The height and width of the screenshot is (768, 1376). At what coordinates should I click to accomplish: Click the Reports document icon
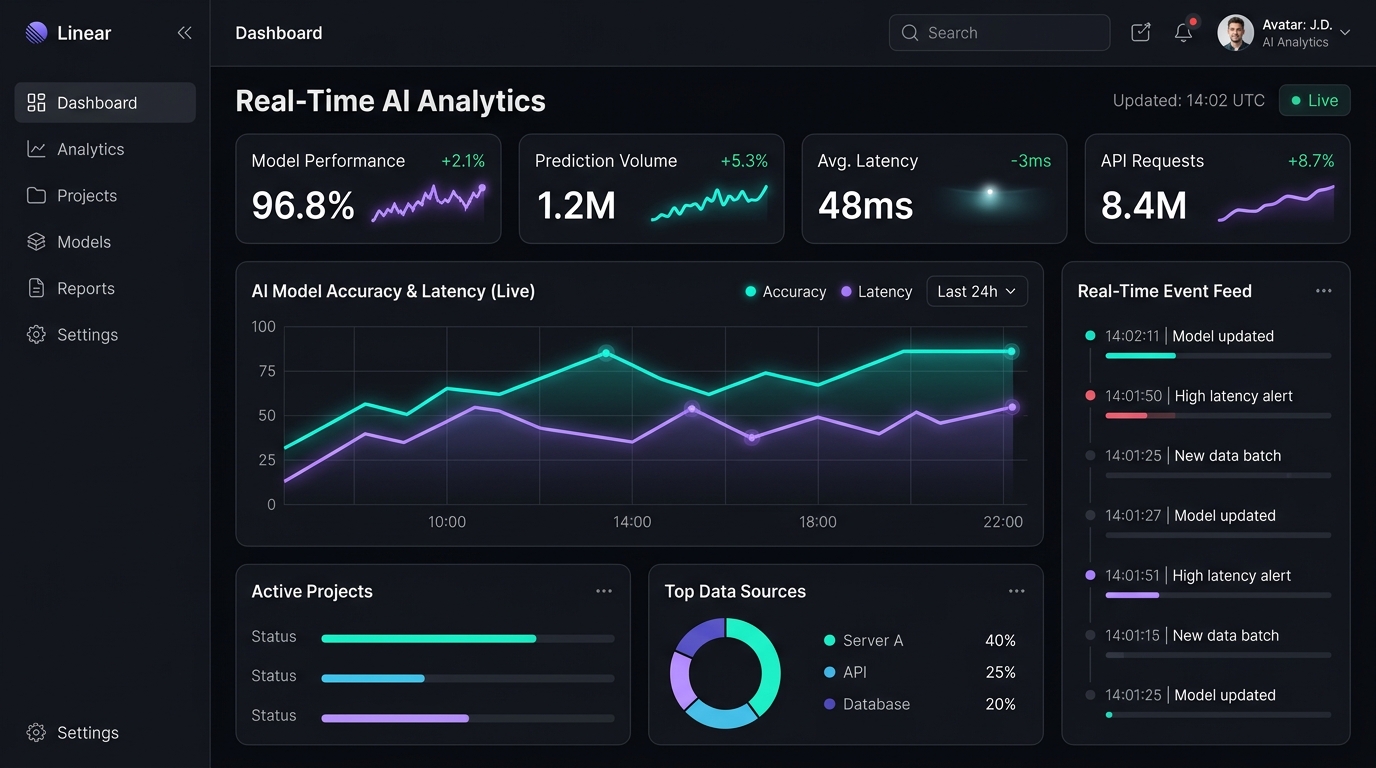pos(36,288)
